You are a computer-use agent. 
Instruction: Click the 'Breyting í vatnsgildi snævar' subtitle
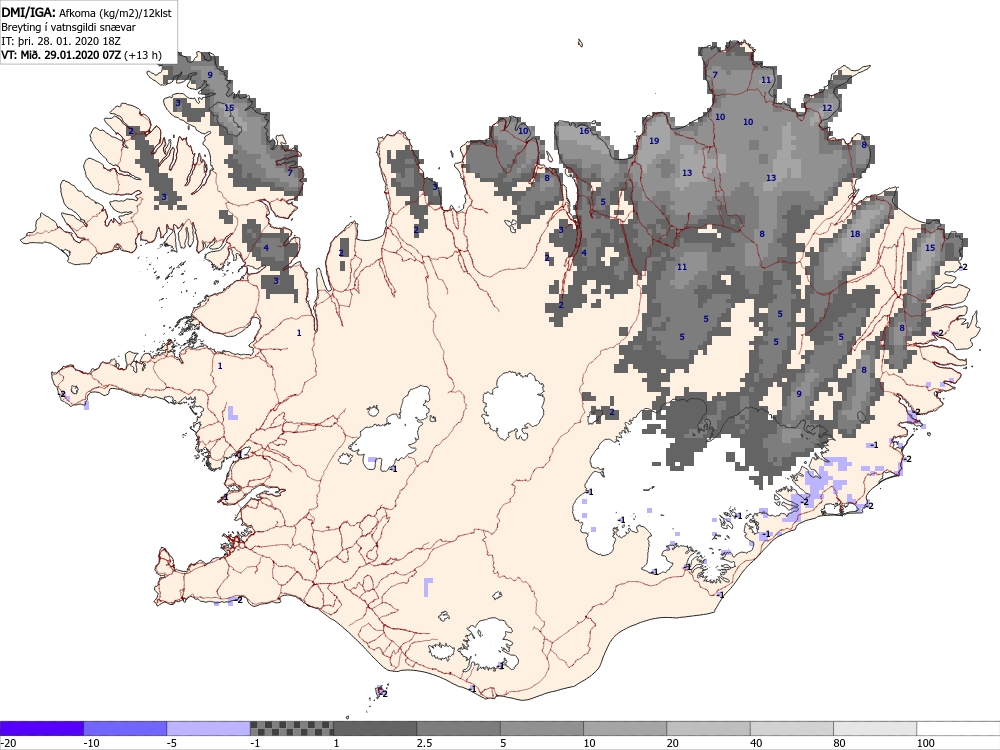coord(68,27)
